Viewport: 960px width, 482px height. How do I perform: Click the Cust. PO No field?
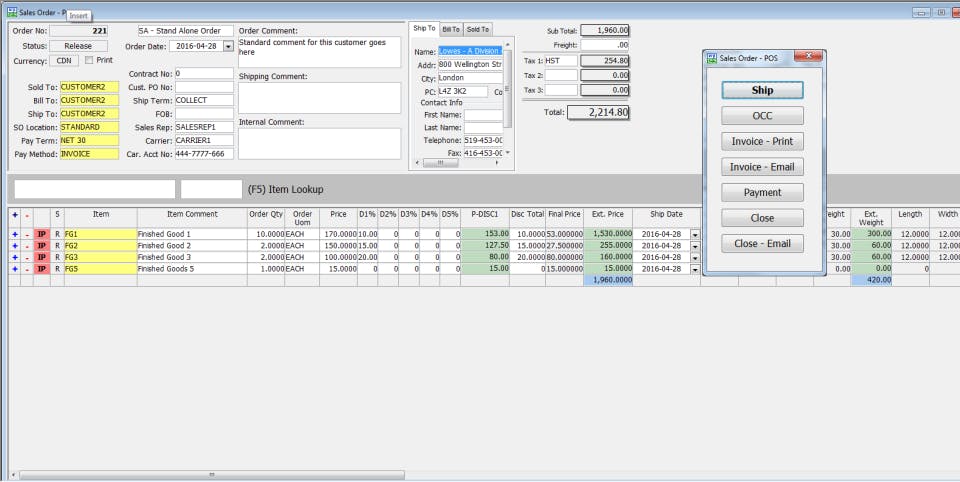(x=204, y=87)
